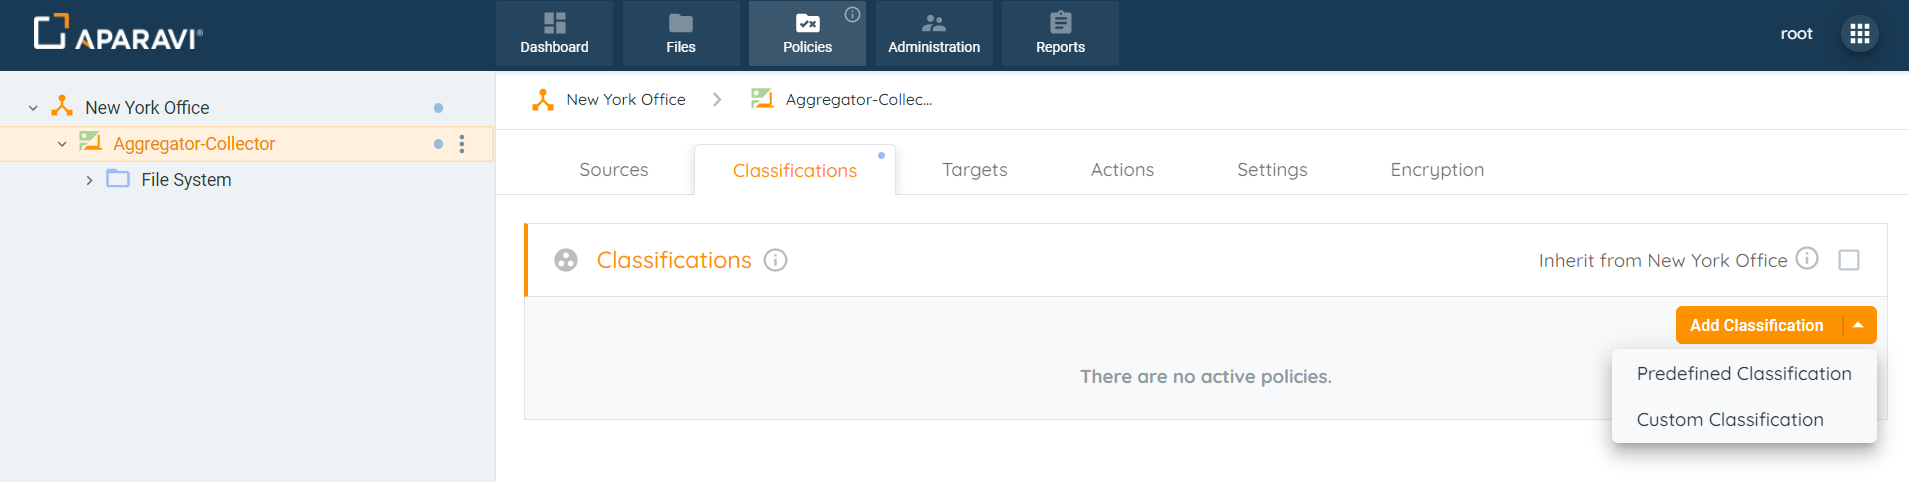
Task: Collapse the Aggregator-Collector tree node
Action: coord(62,144)
